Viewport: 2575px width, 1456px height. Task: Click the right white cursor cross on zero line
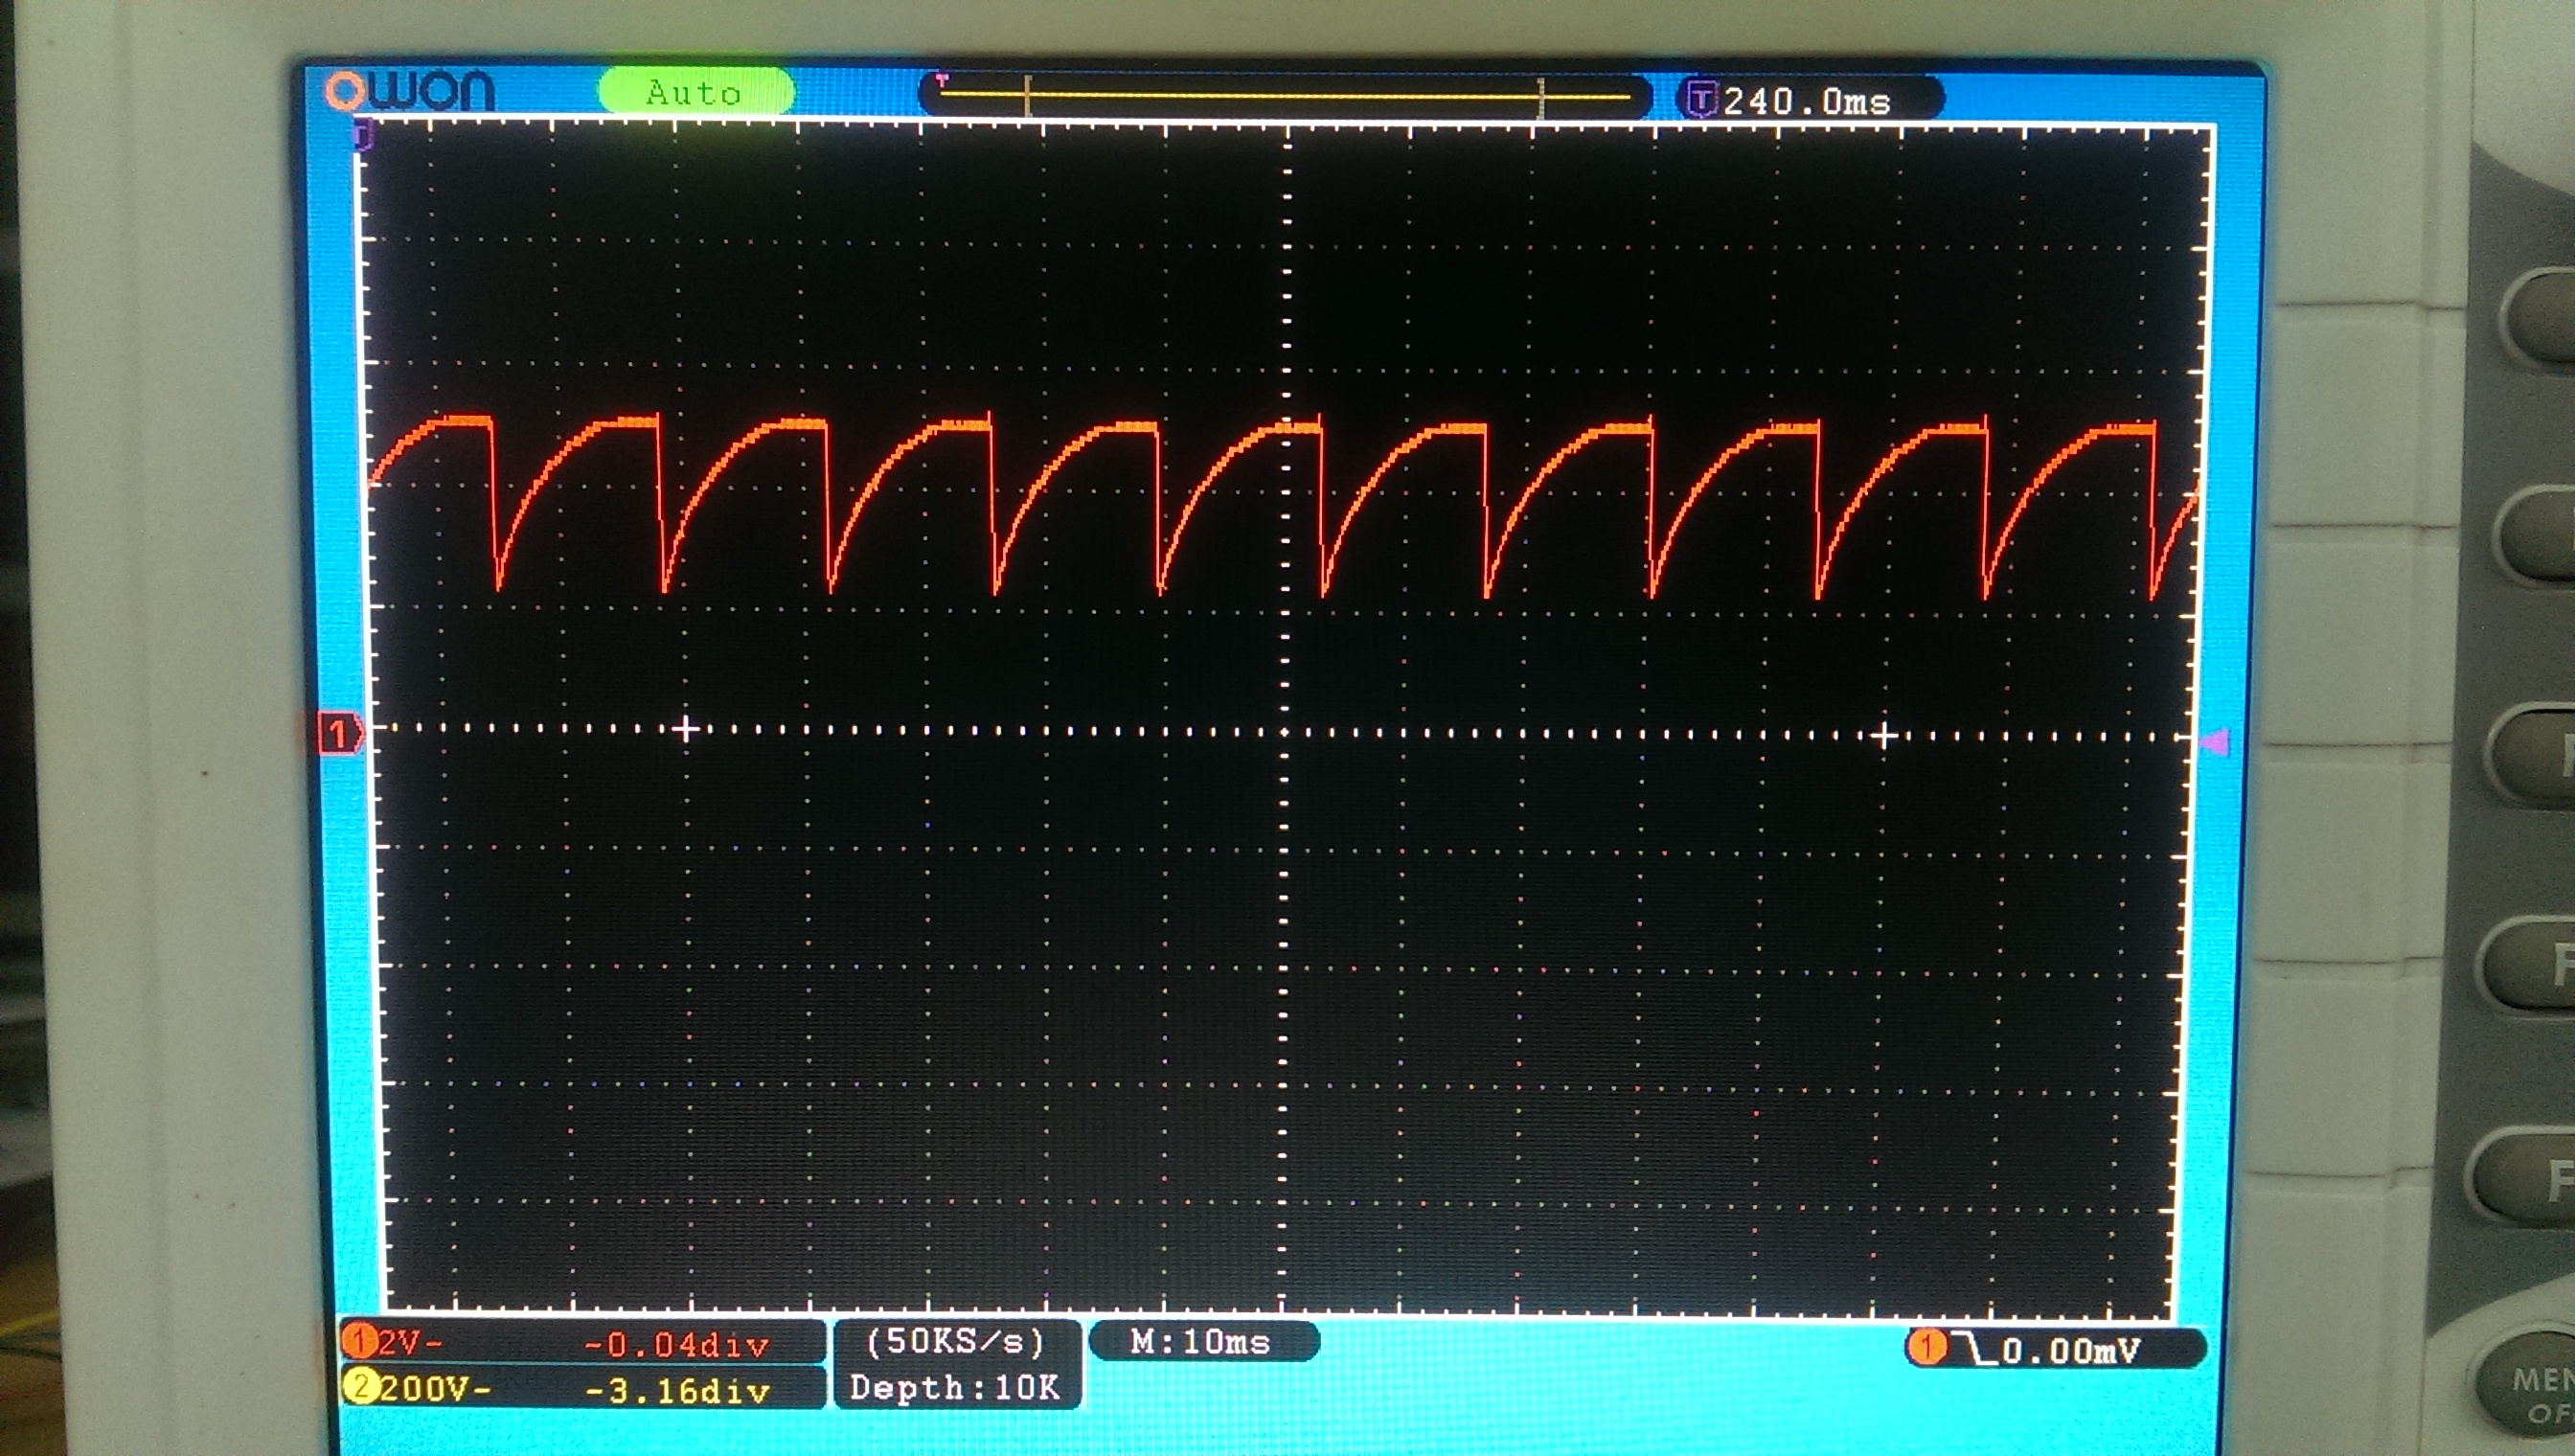click(1884, 737)
